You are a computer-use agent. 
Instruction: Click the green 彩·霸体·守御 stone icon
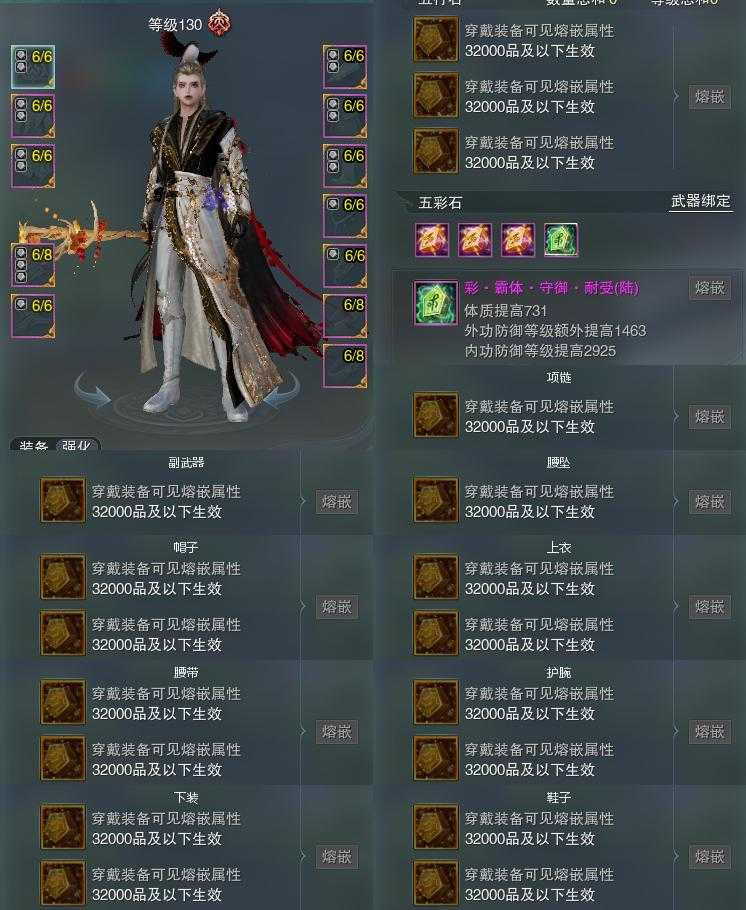[x=435, y=303]
